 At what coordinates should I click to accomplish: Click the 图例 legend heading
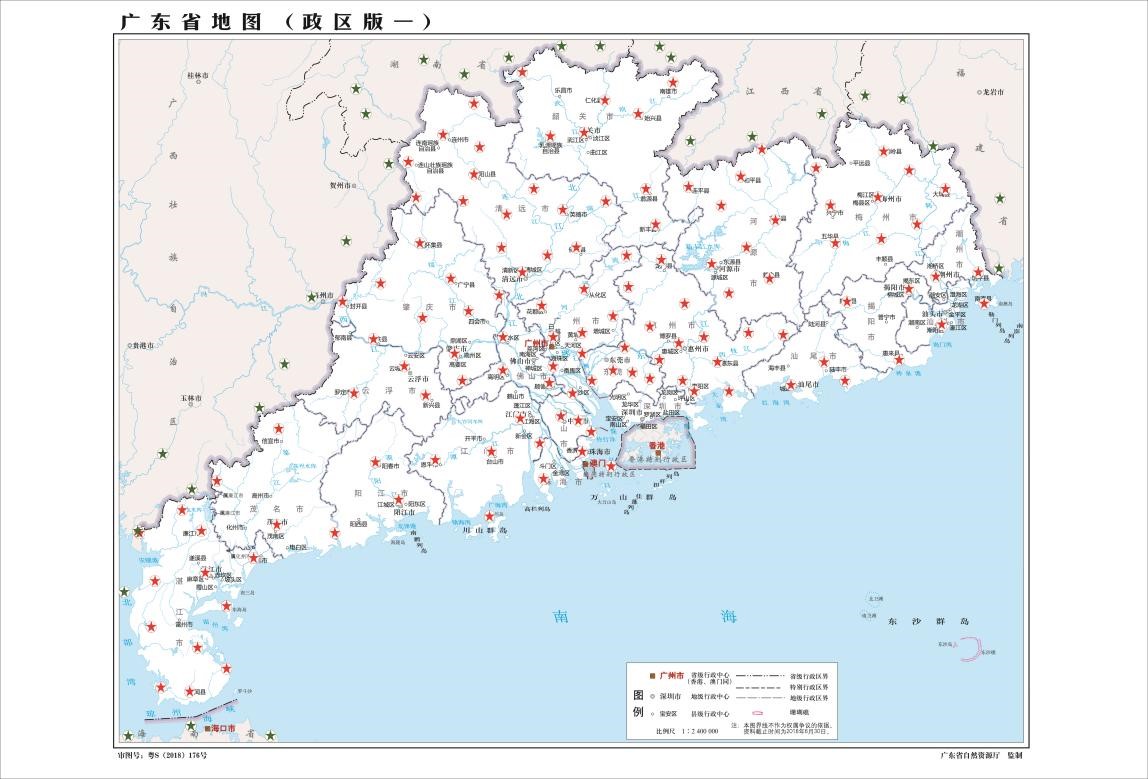638,703
